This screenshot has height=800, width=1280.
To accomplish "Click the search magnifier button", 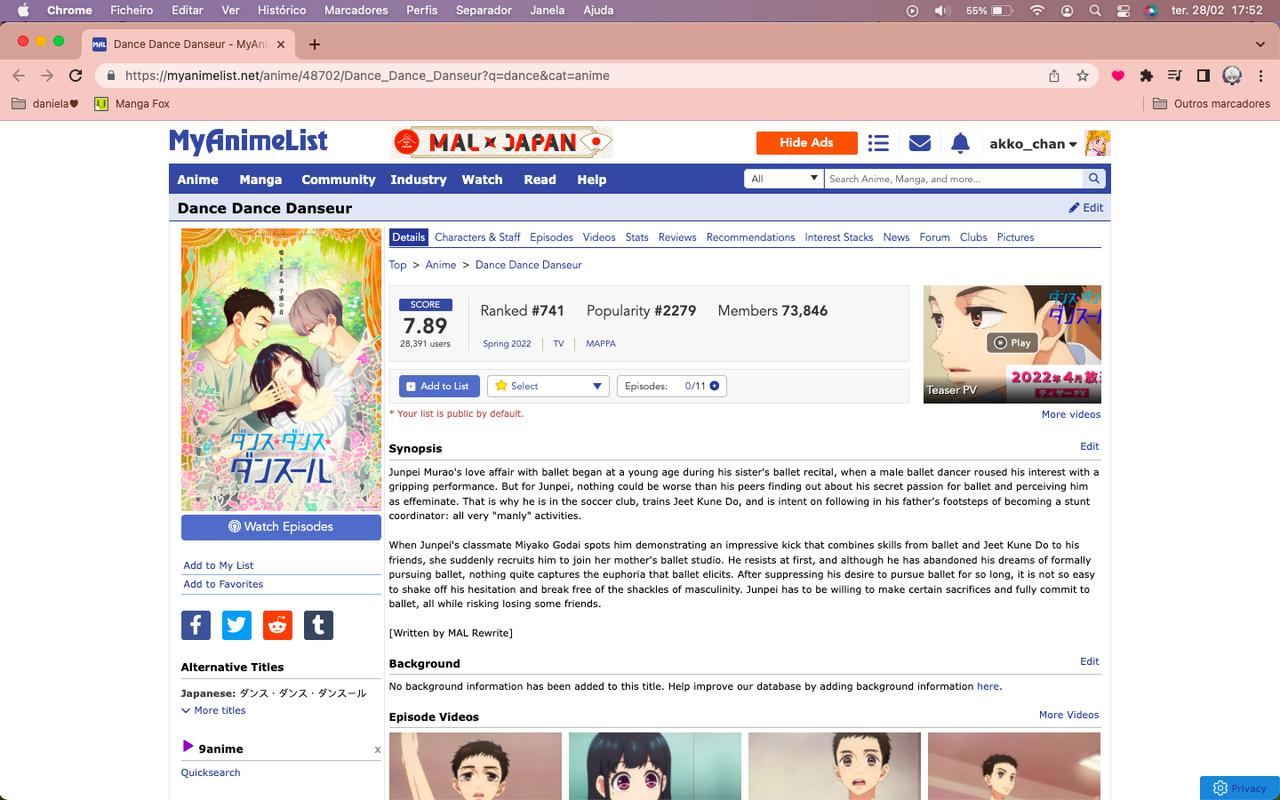I will point(1096,179).
